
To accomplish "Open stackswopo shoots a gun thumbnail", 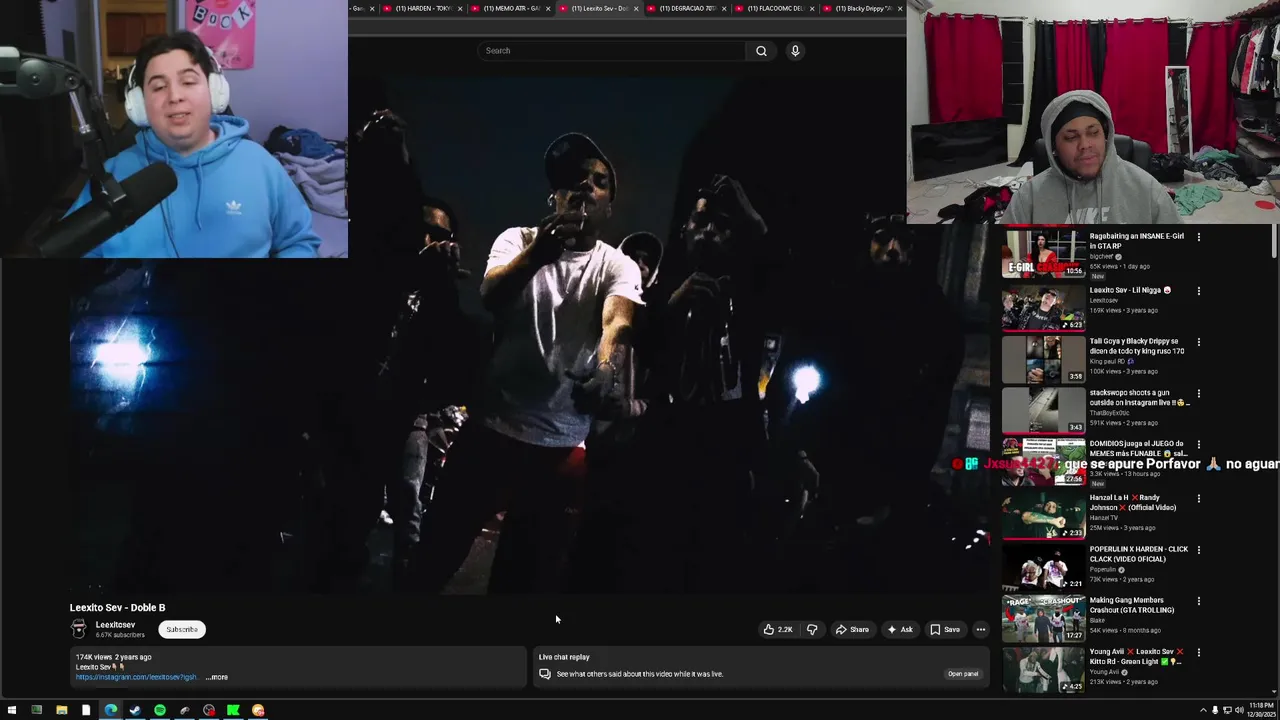I will pyautogui.click(x=1043, y=411).
